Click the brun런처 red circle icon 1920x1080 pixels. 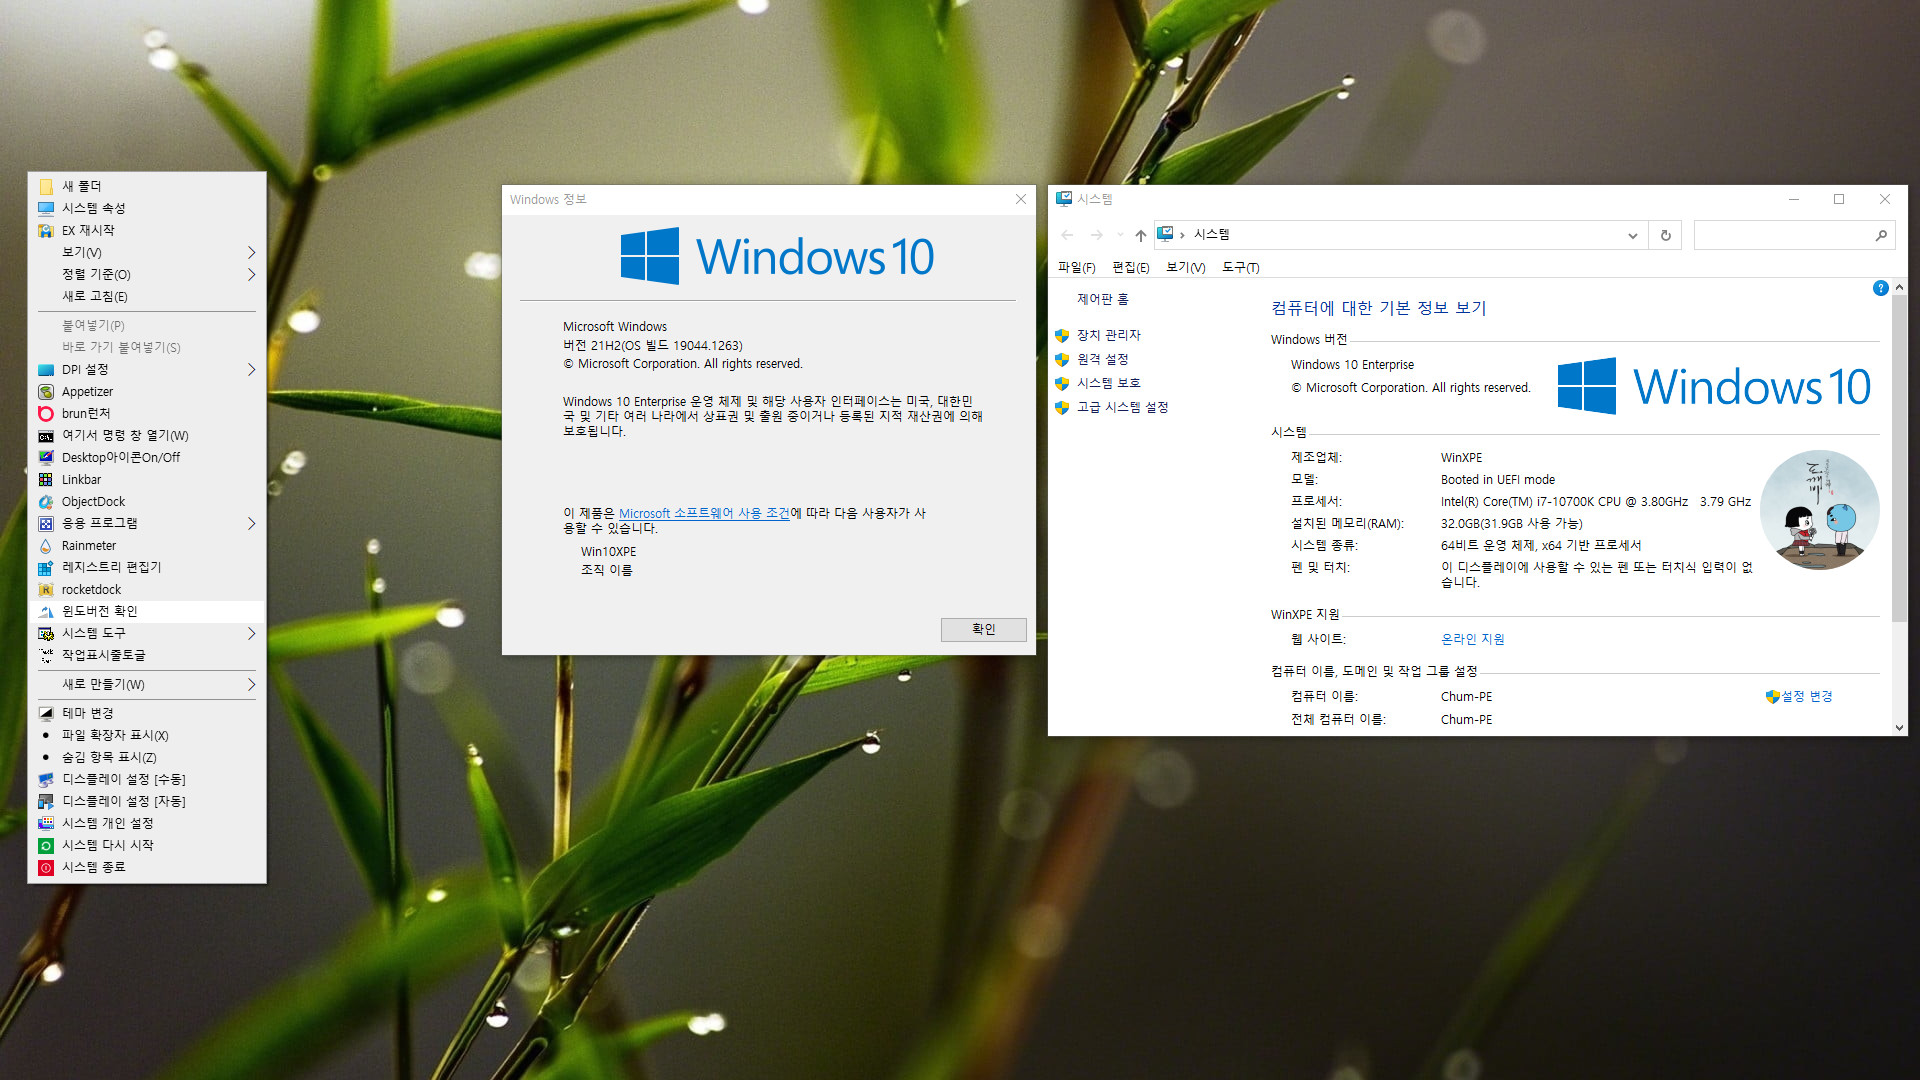coord(46,414)
